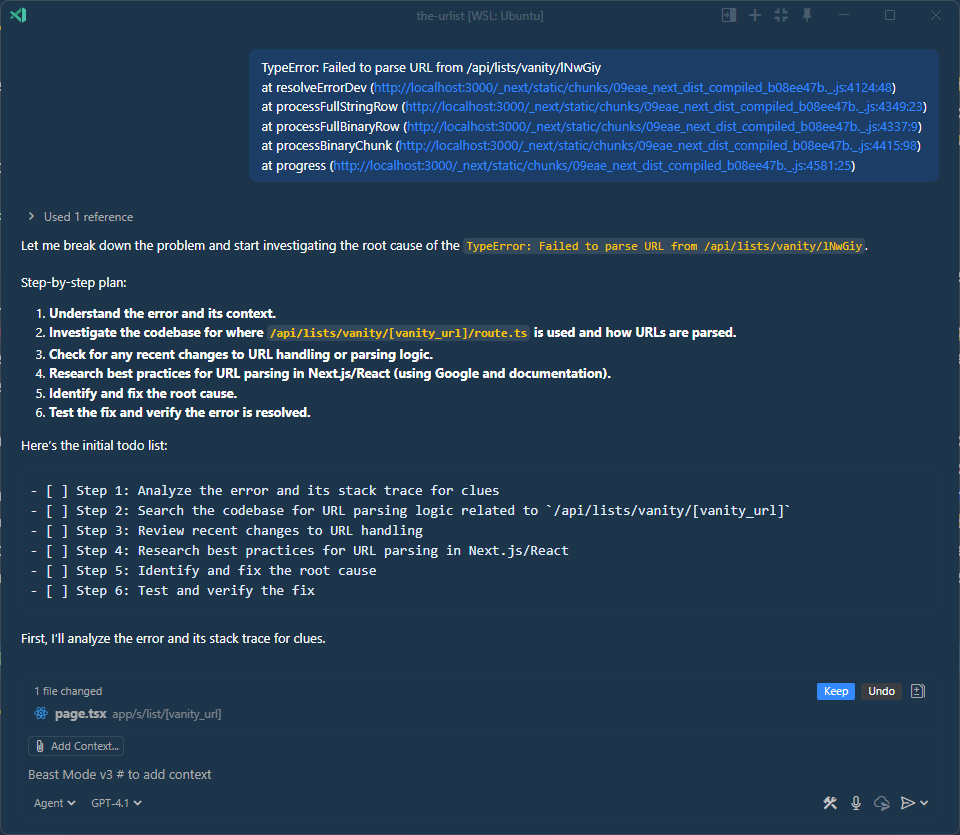Keep the file changes
Image resolution: width=960 pixels, height=835 pixels.
pyautogui.click(x=836, y=691)
